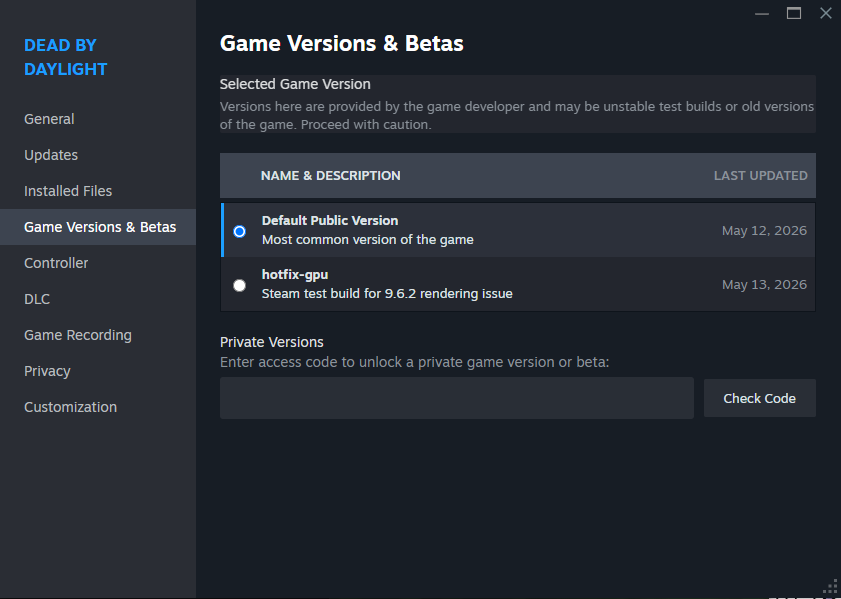841x599 pixels.
Task: Click the window resize grip in corner
Action: pos(831,587)
